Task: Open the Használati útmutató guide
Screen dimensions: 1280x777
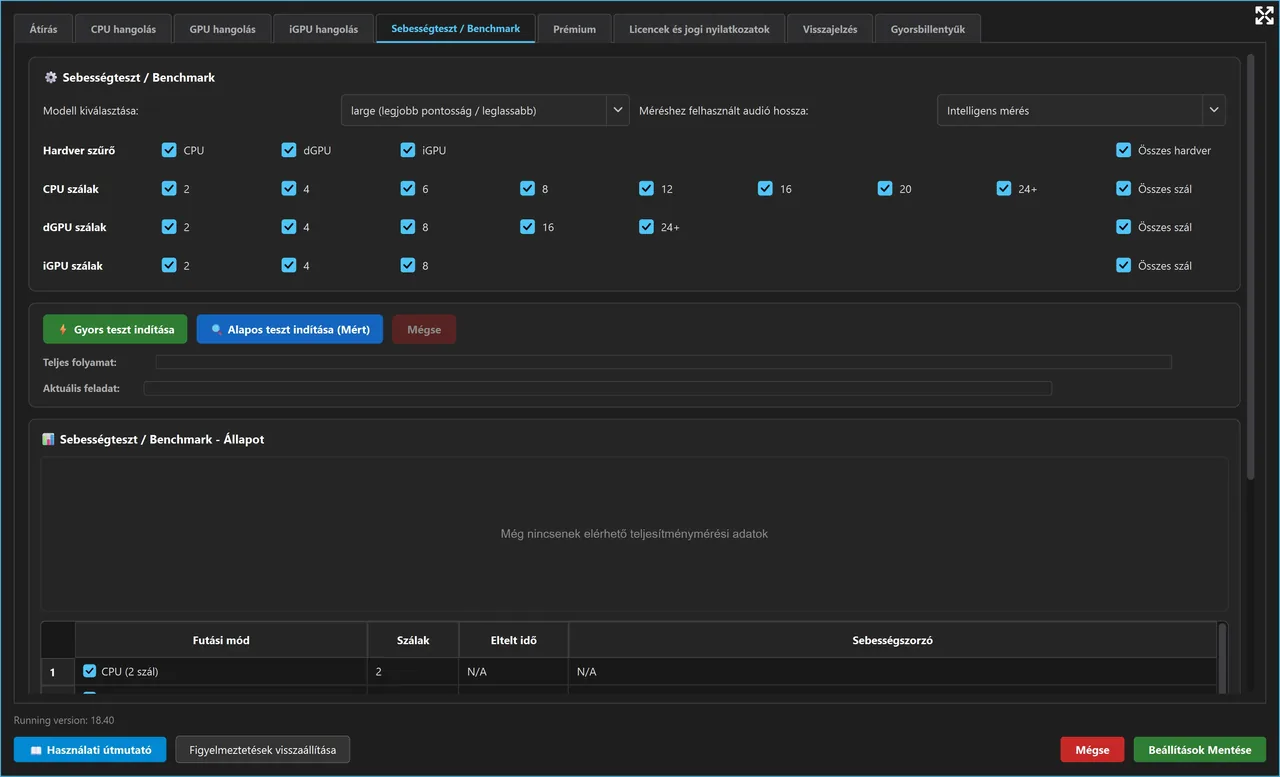Action: point(90,749)
